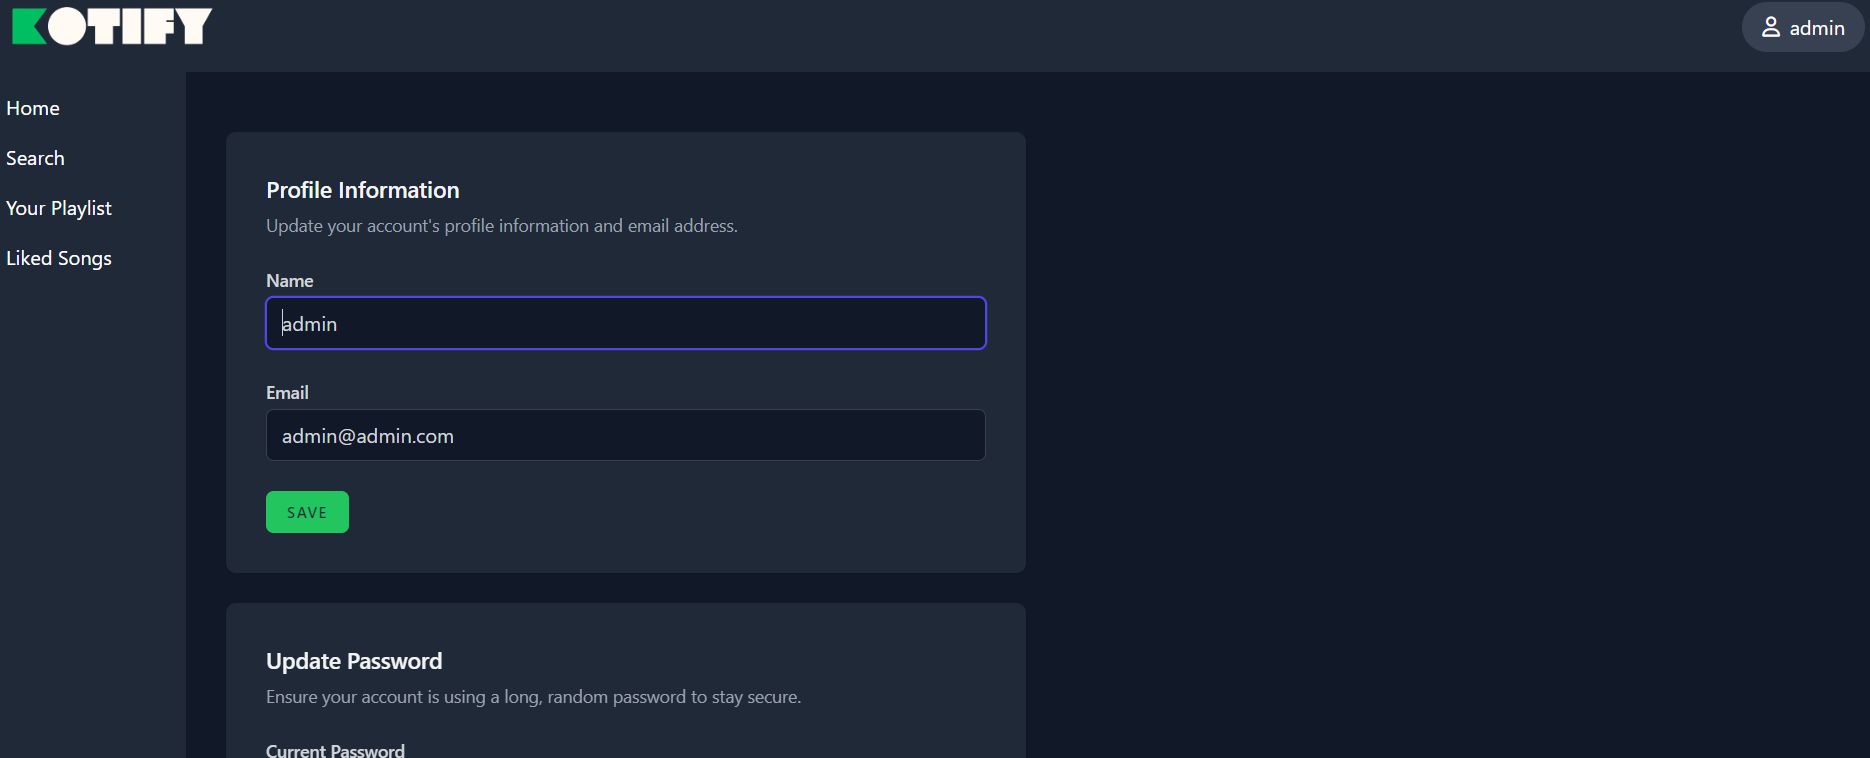Screen dimensions: 1870x758
Task: Save the profile information
Action: tap(307, 512)
